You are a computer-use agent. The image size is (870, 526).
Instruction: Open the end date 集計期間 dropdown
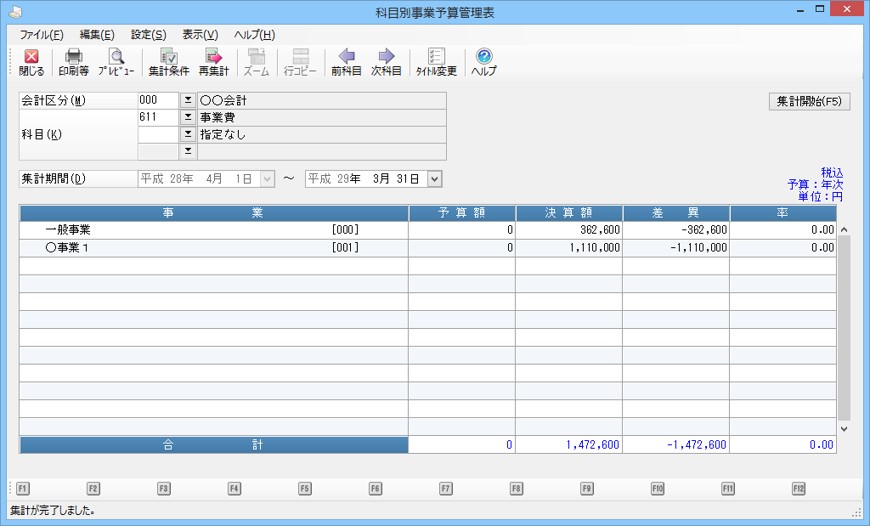(434, 179)
